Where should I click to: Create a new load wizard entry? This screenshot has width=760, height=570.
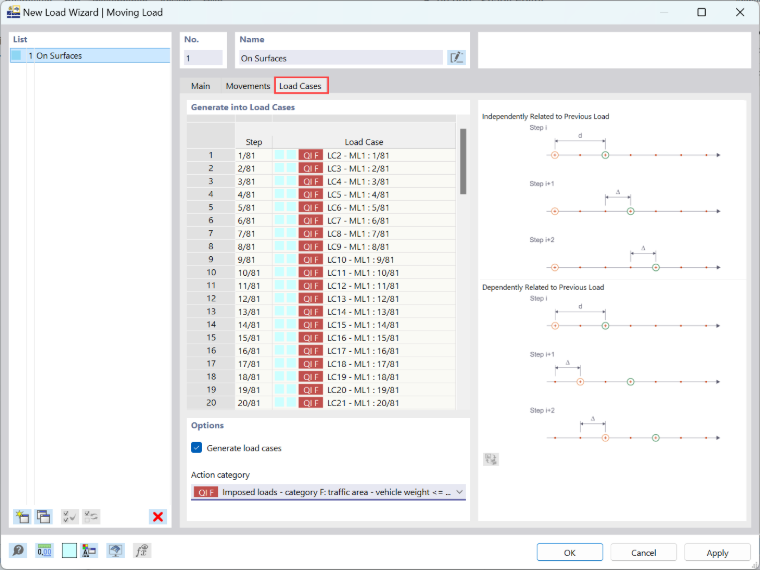[x=22, y=516]
